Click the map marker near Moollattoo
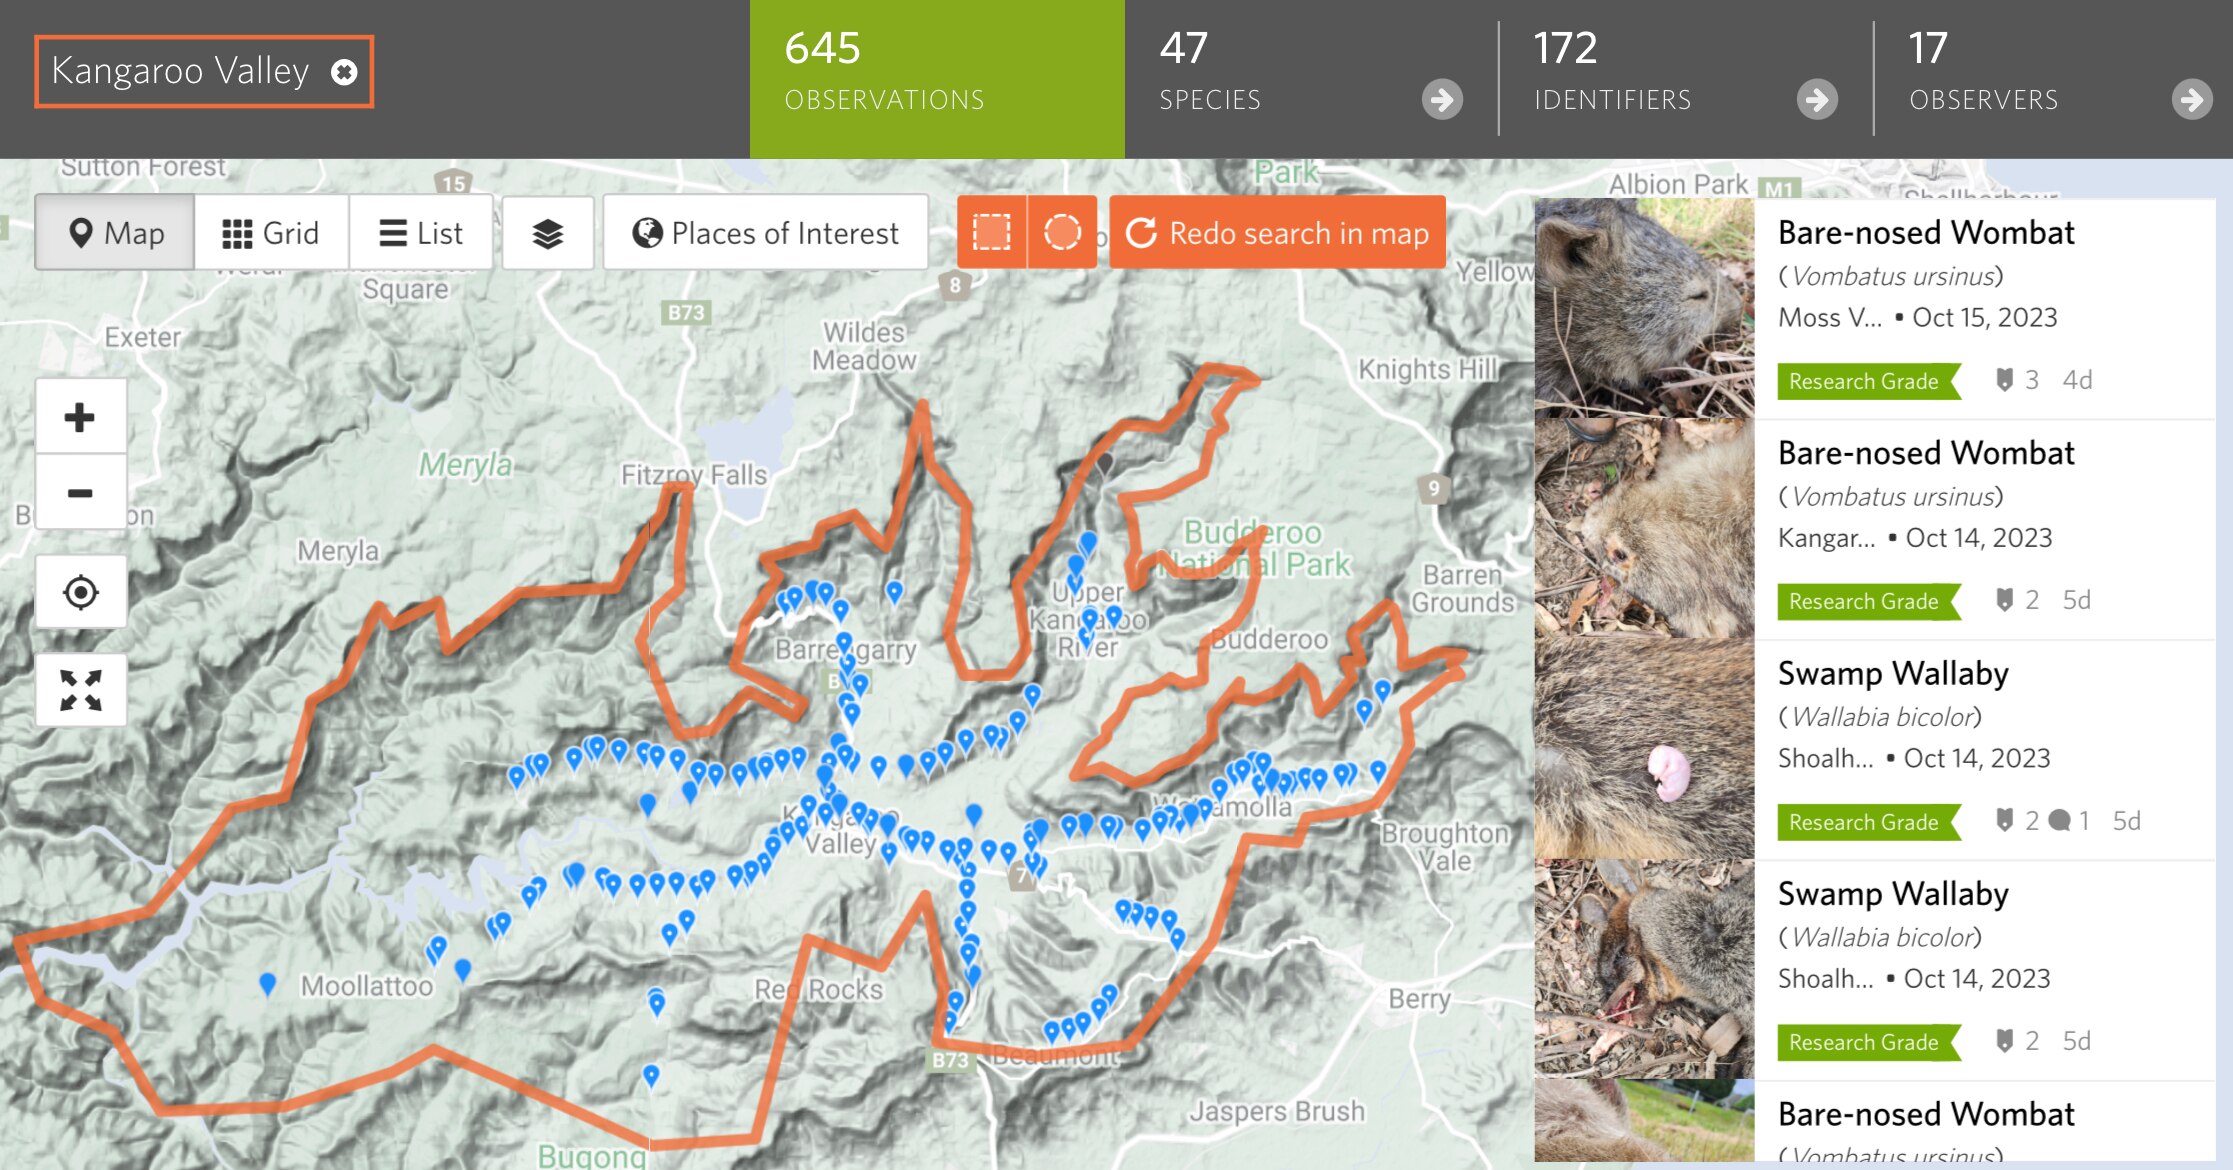The height and width of the screenshot is (1170, 2233). pos(267,983)
